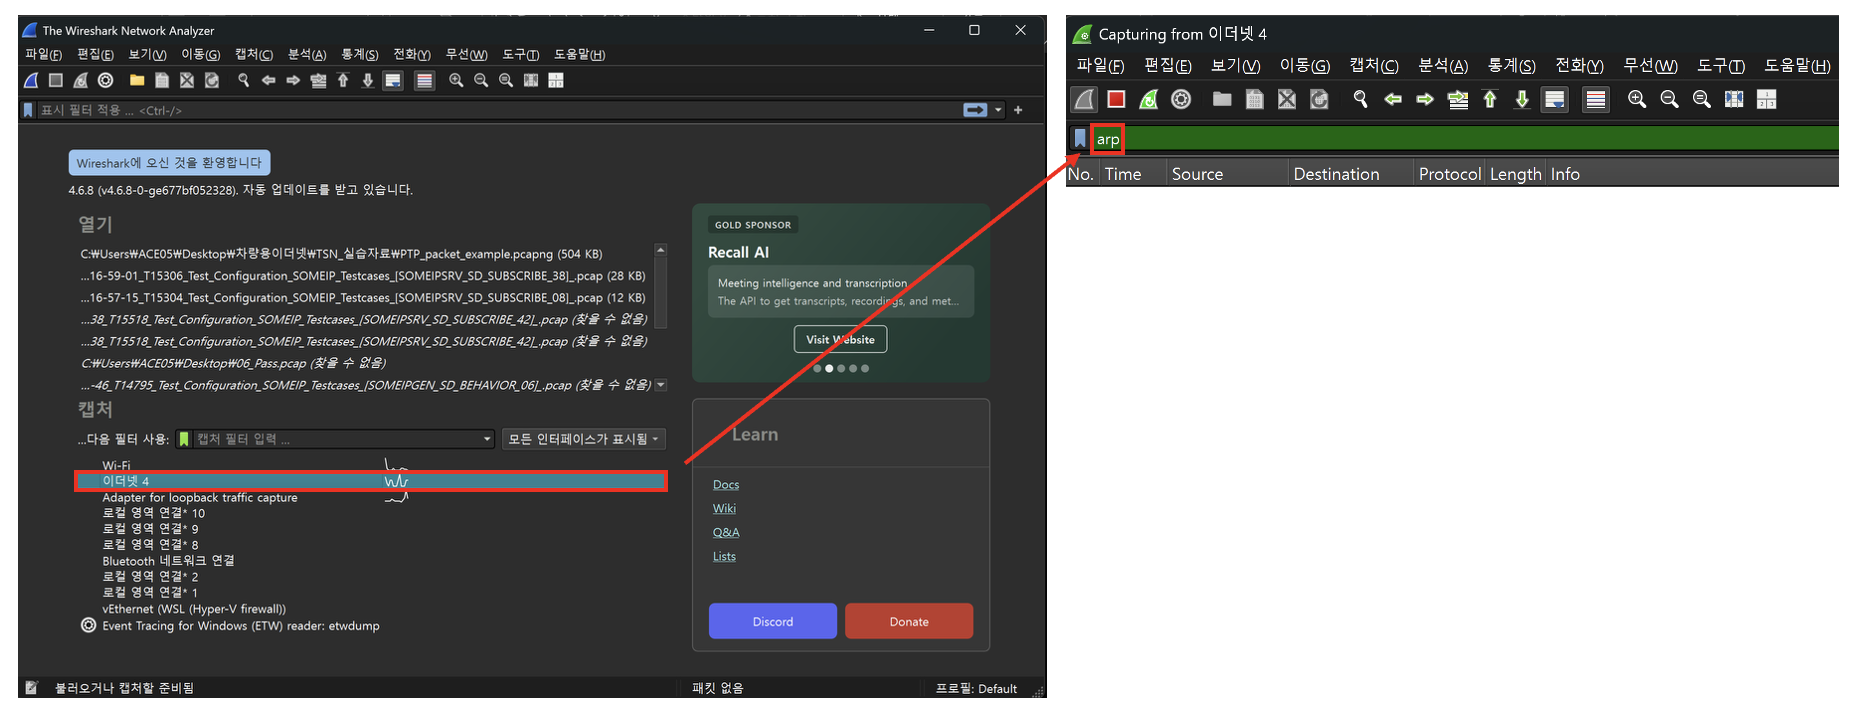Open the display filter bookmark in the capturing window
The width and height of the screenshot is (1856, 720).
(1080, 138)
